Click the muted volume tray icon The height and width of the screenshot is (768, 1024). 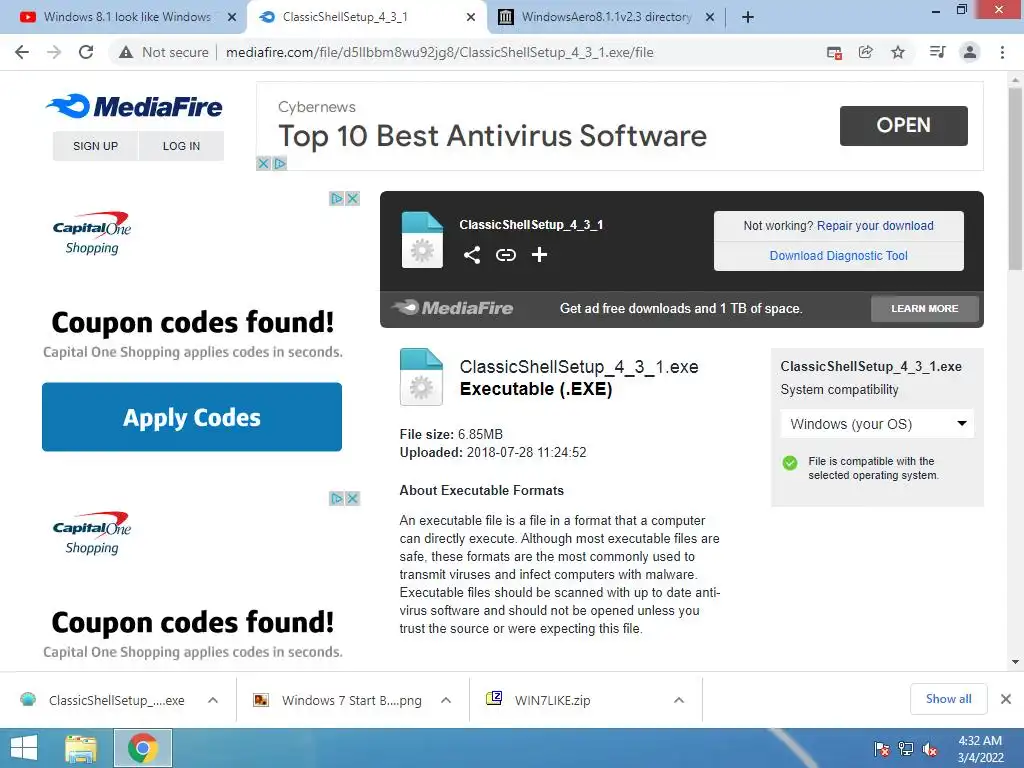[930, 749]
